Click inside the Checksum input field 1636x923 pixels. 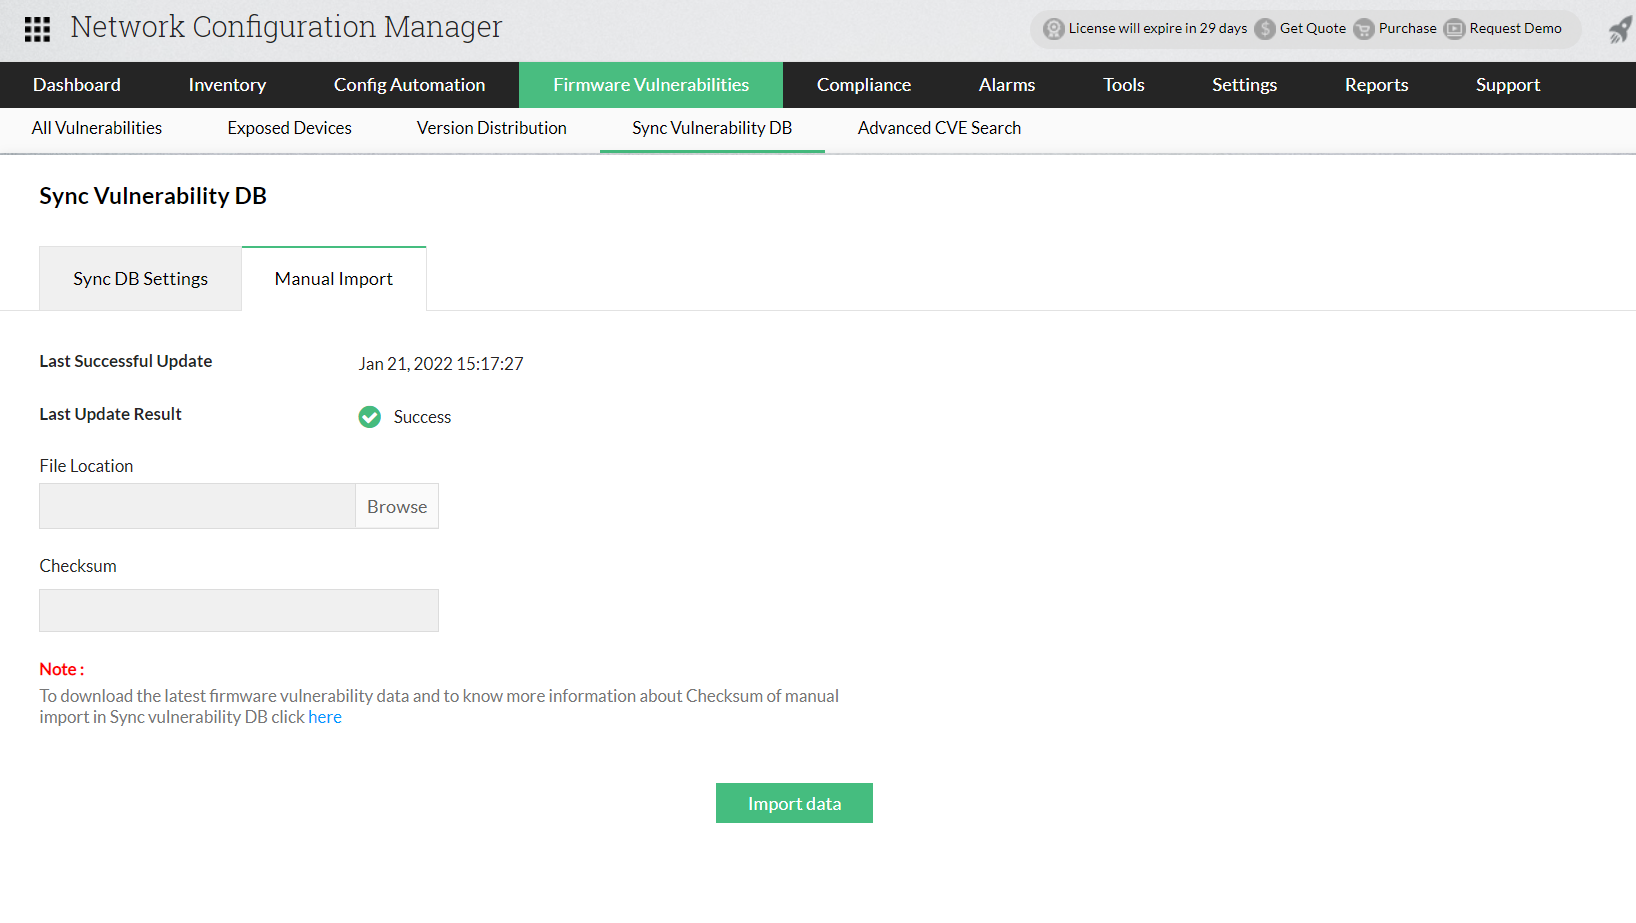(238, 610)
